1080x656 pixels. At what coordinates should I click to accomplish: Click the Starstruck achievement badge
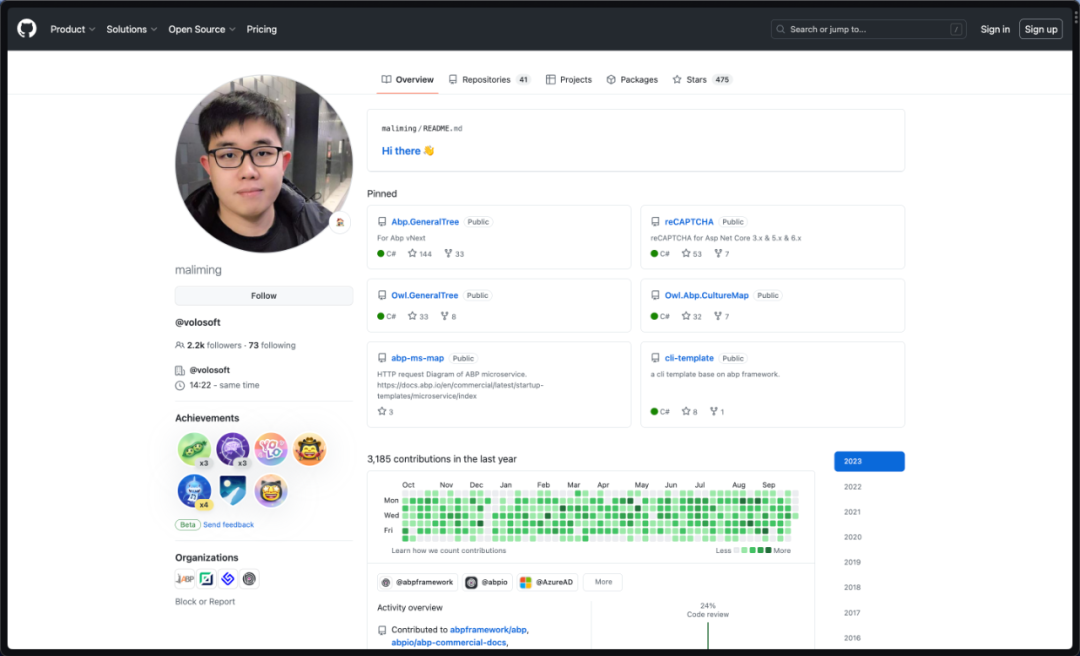[271, 491]
